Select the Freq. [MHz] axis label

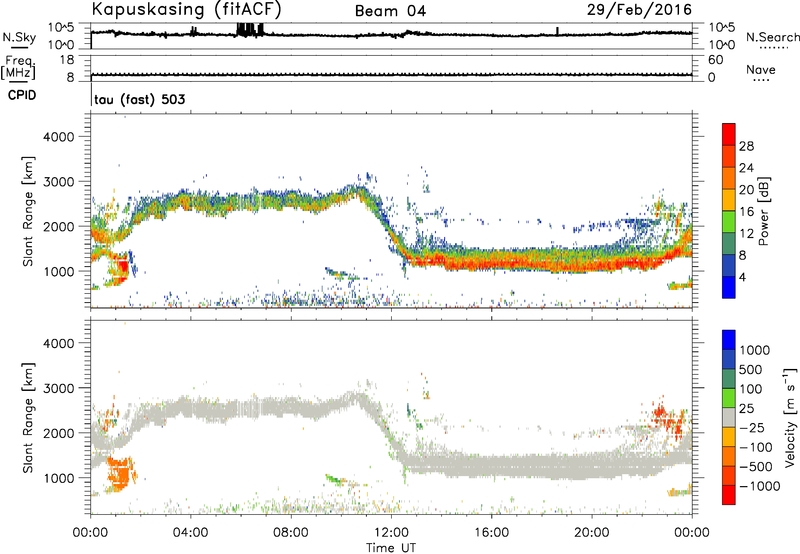pyautogui.click(x=18, y=67)
